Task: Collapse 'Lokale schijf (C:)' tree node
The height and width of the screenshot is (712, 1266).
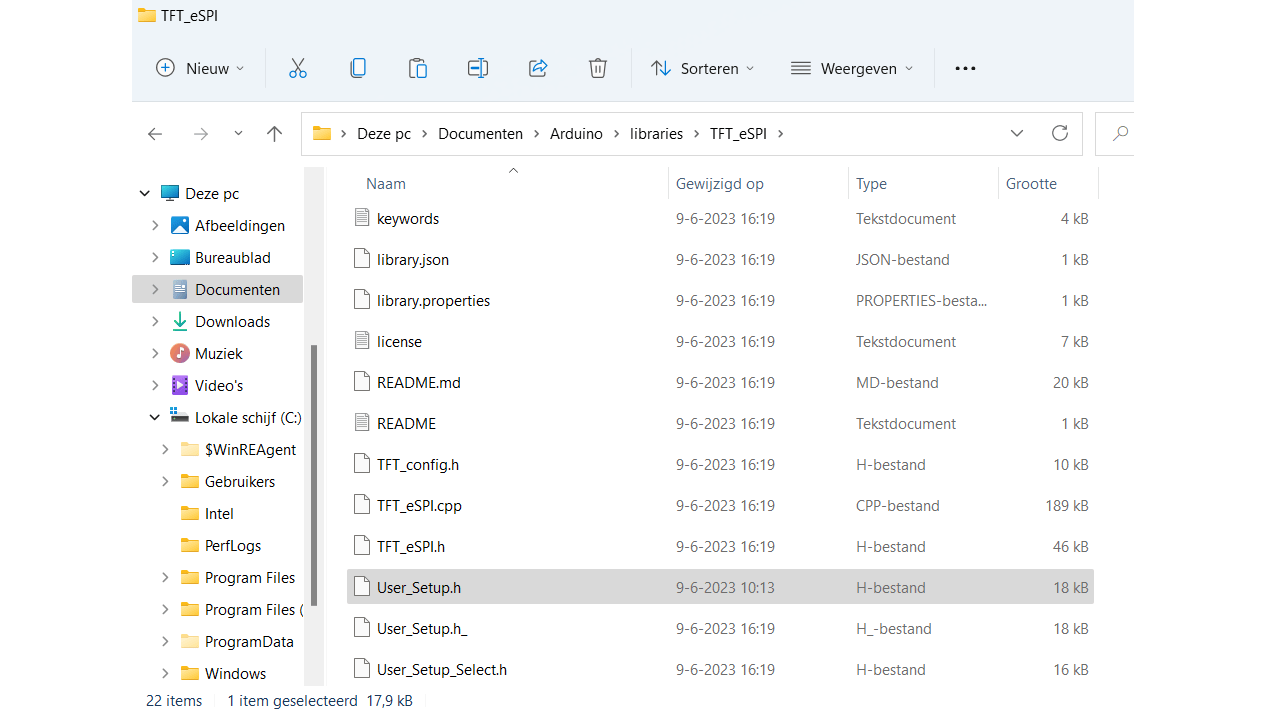Action: (x=155, y=418)
